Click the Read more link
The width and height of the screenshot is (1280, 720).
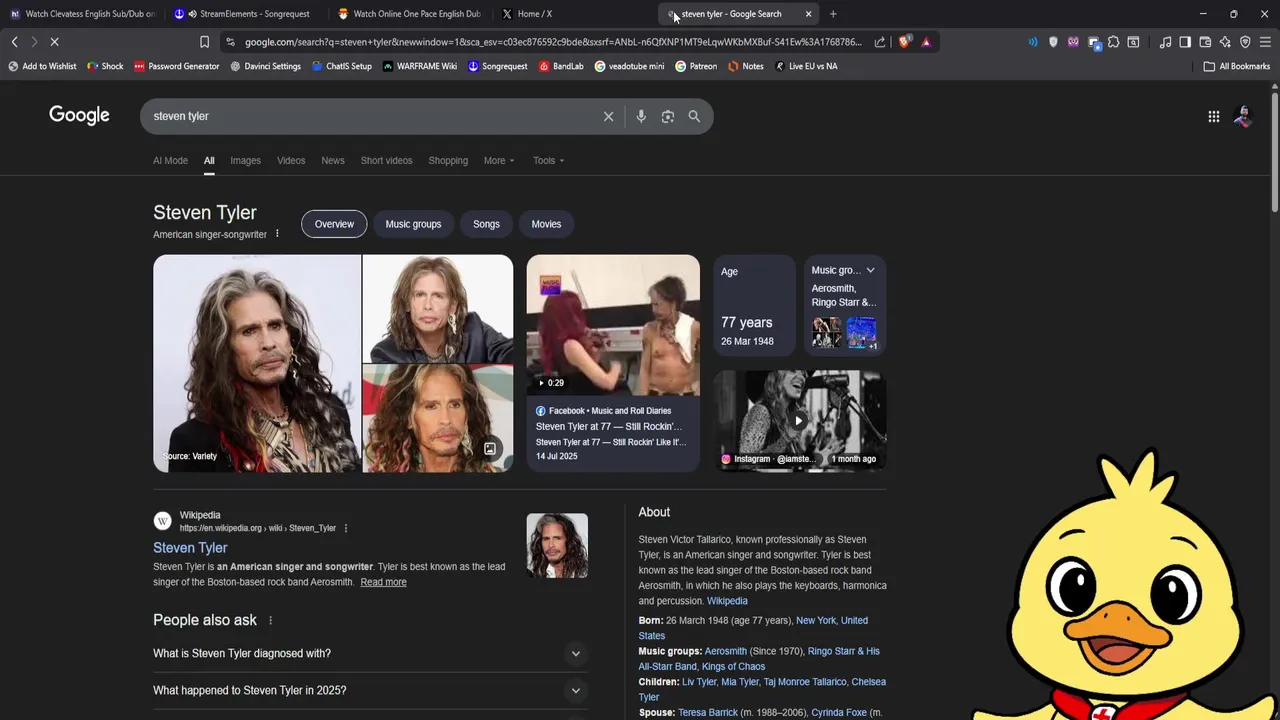(x=383, y=582)
